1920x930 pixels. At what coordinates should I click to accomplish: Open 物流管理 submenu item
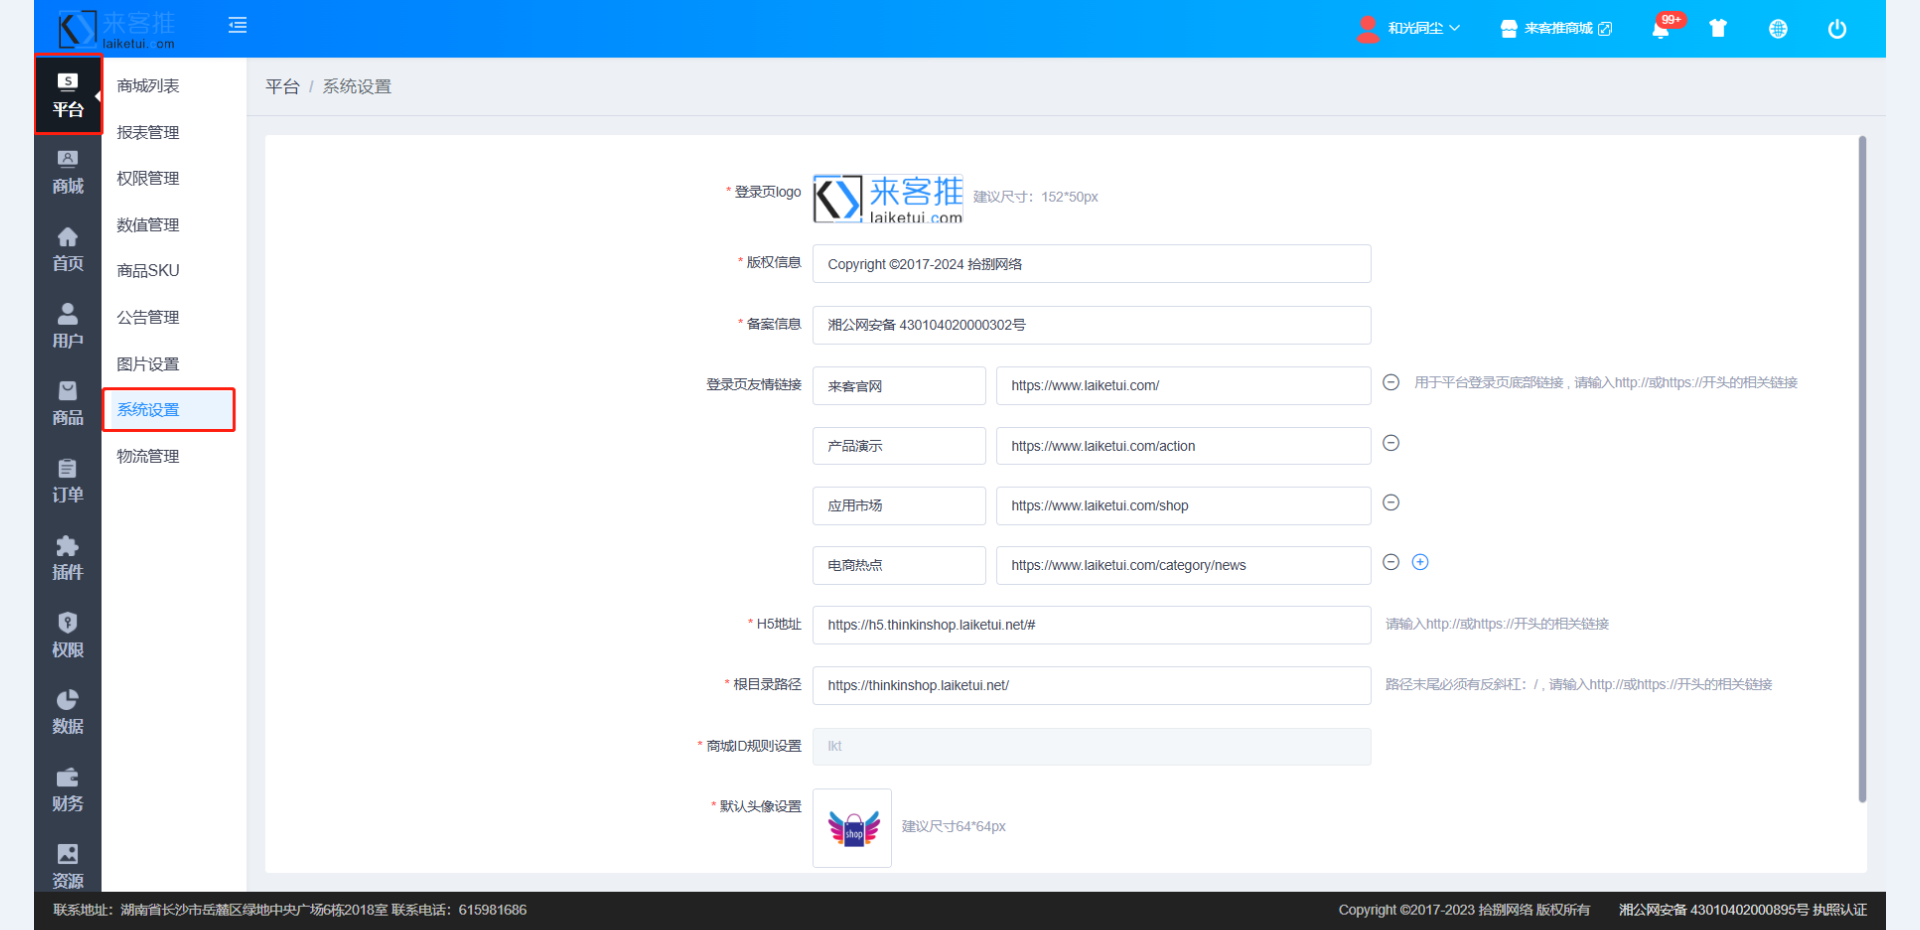(x=148, y=457)
